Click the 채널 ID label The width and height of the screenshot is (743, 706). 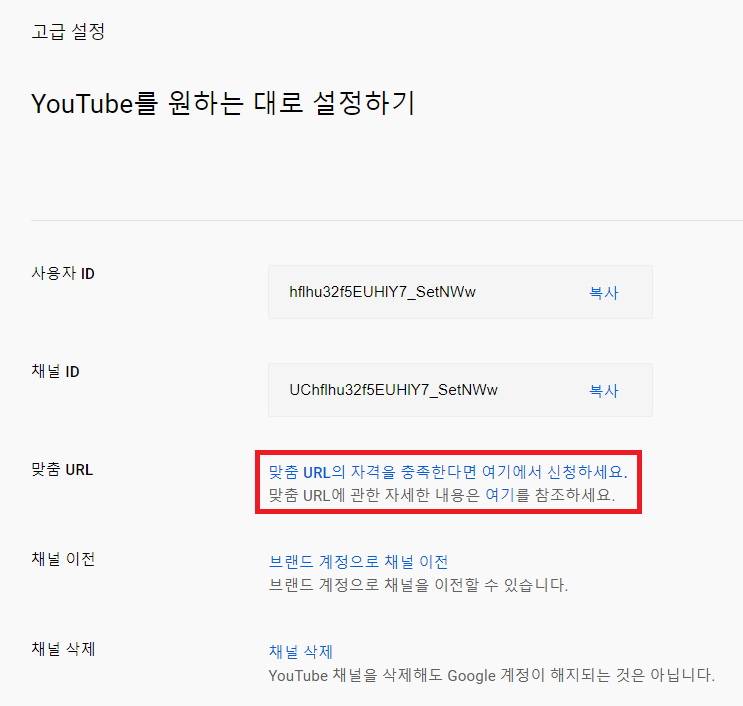pyautogui.click(x=55, y=371)
